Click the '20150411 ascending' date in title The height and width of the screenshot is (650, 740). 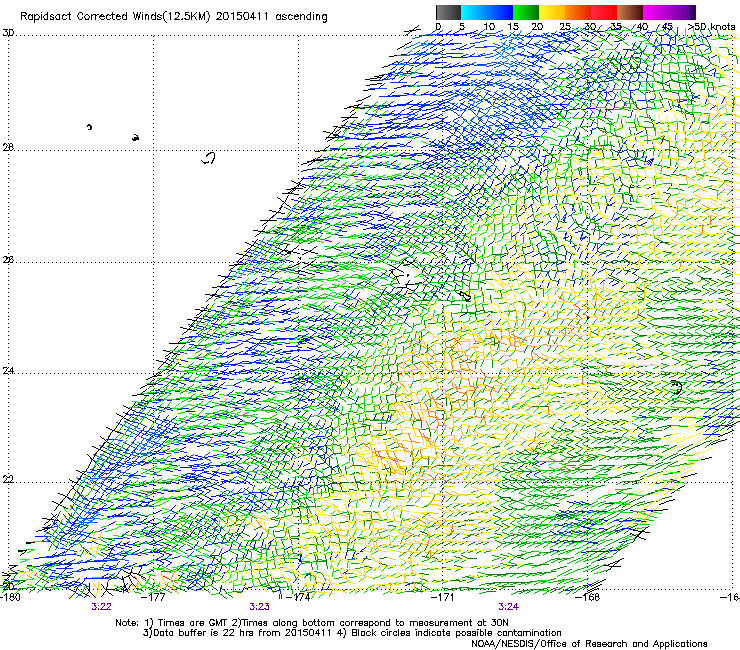(x=271, y=17)
